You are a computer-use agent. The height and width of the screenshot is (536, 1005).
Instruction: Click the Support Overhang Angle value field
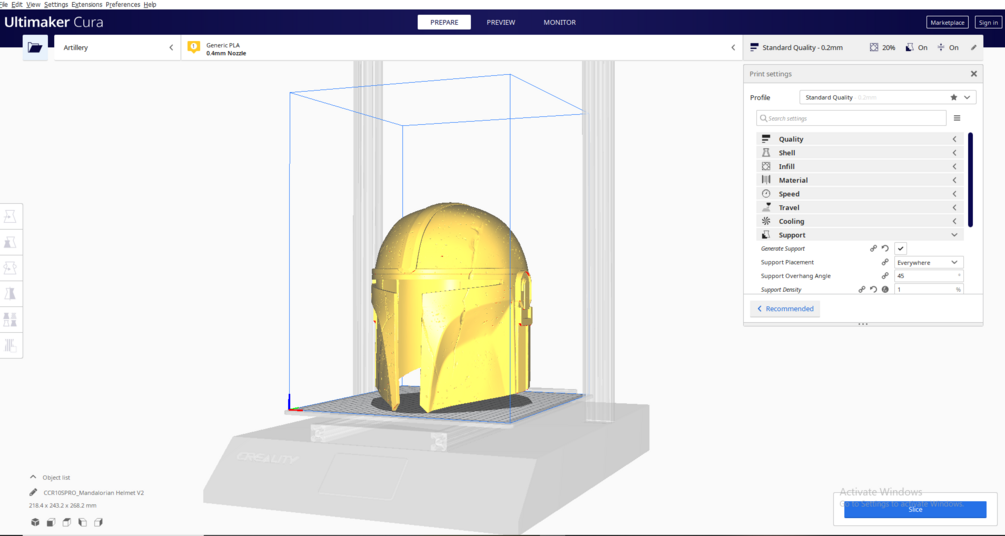pyautogui.click(x=929, y=276)
